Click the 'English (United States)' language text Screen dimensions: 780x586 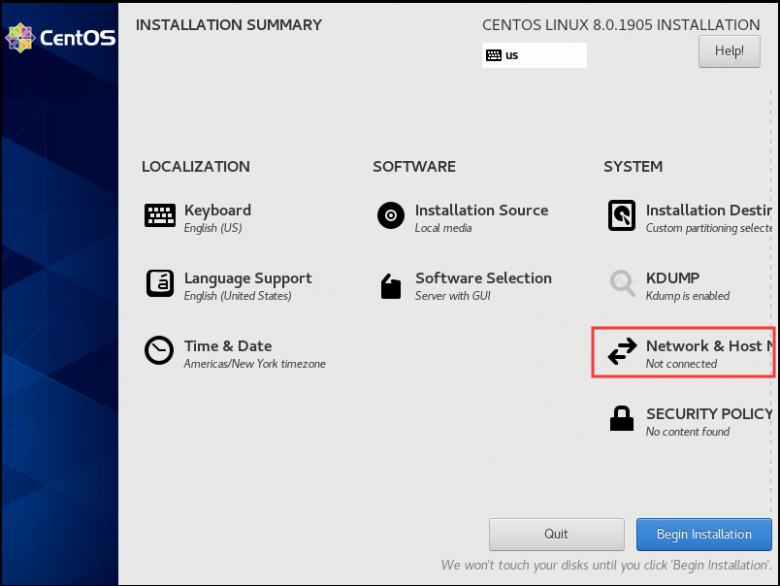(x=237, y=296)
